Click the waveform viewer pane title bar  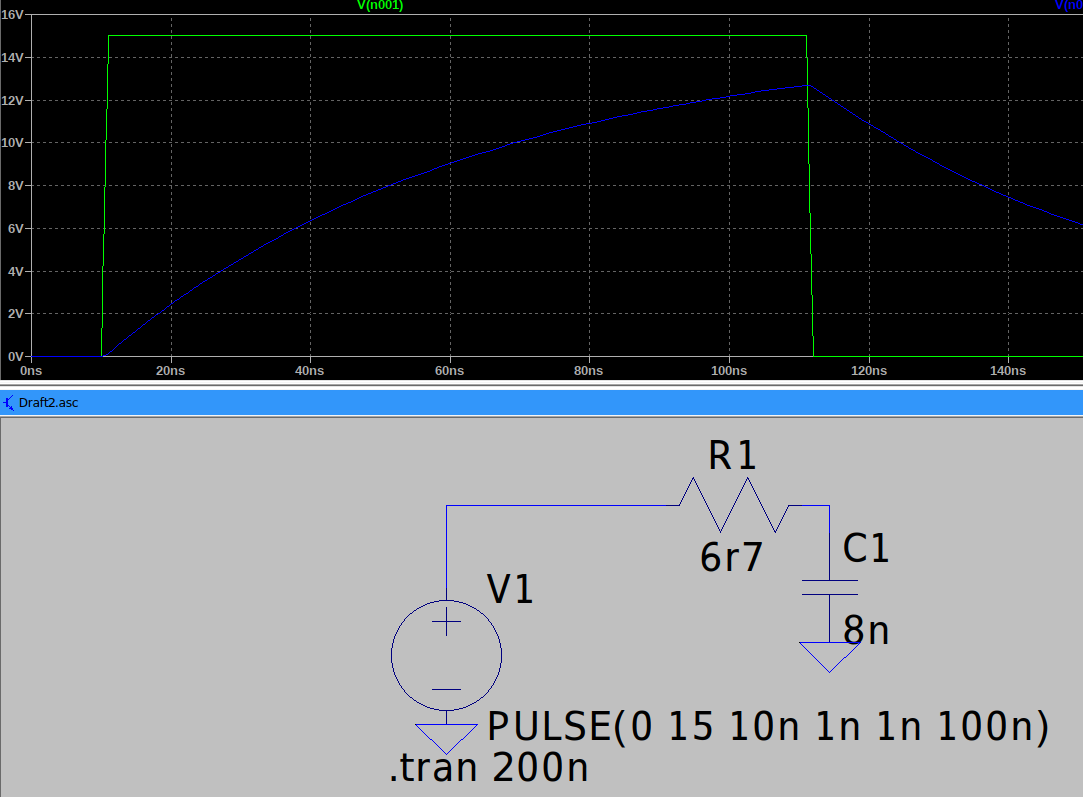(540, 403)
